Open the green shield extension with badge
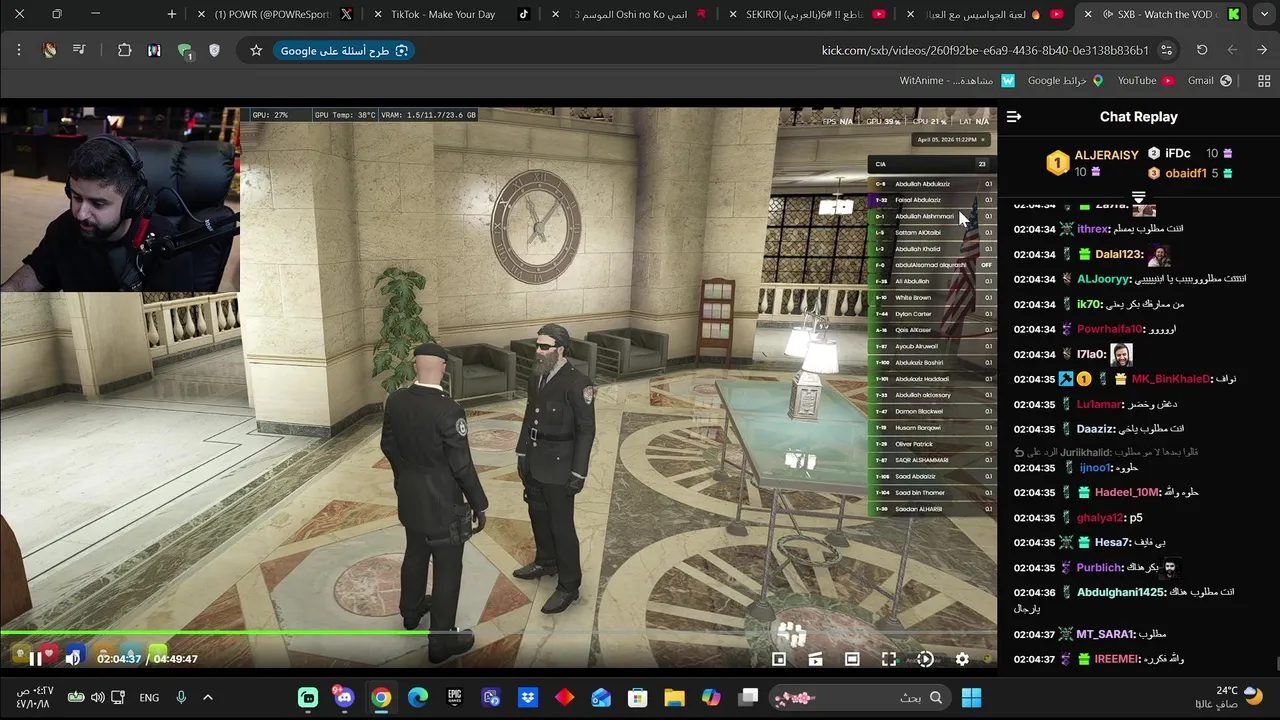This screenshot has height=720, width=1280. coord(185,51)
